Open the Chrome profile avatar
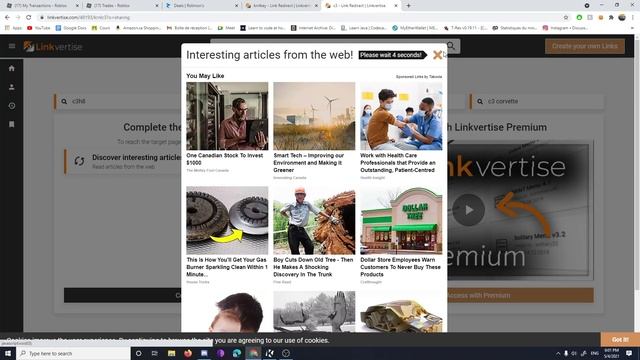The width and height of the screenshot is (640, 360). click(622, 18)
